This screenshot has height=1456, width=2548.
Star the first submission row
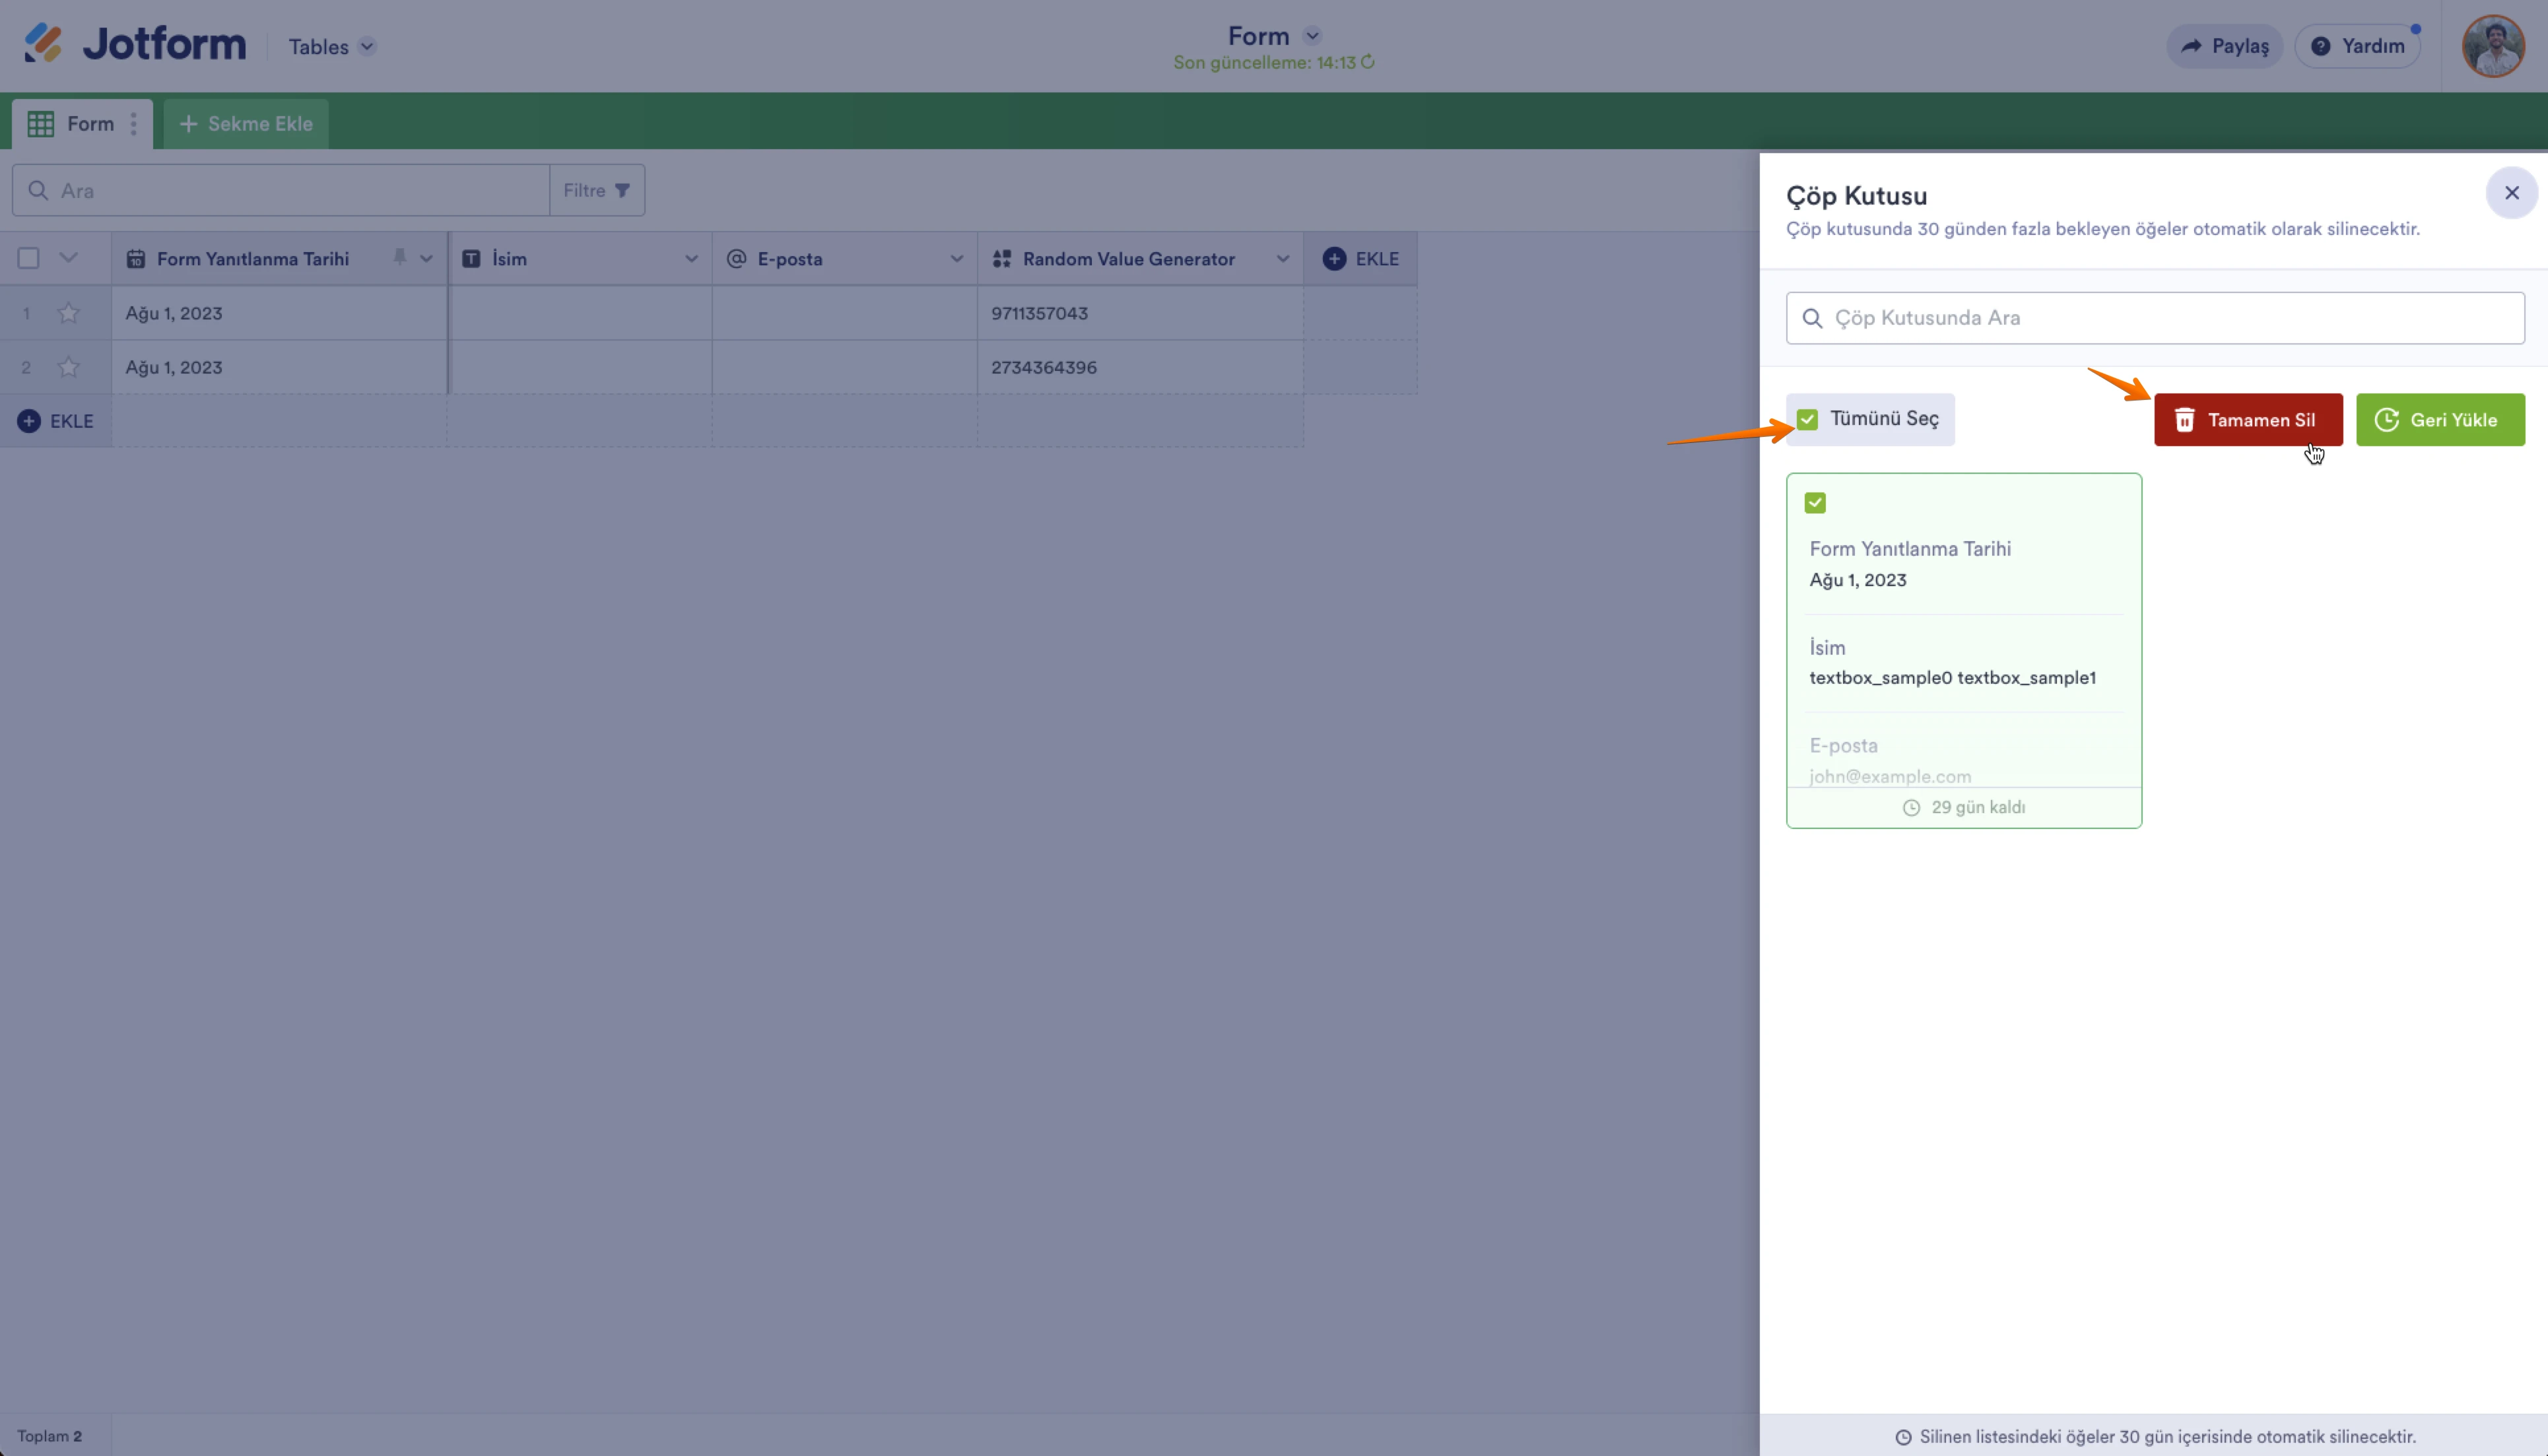68,313
